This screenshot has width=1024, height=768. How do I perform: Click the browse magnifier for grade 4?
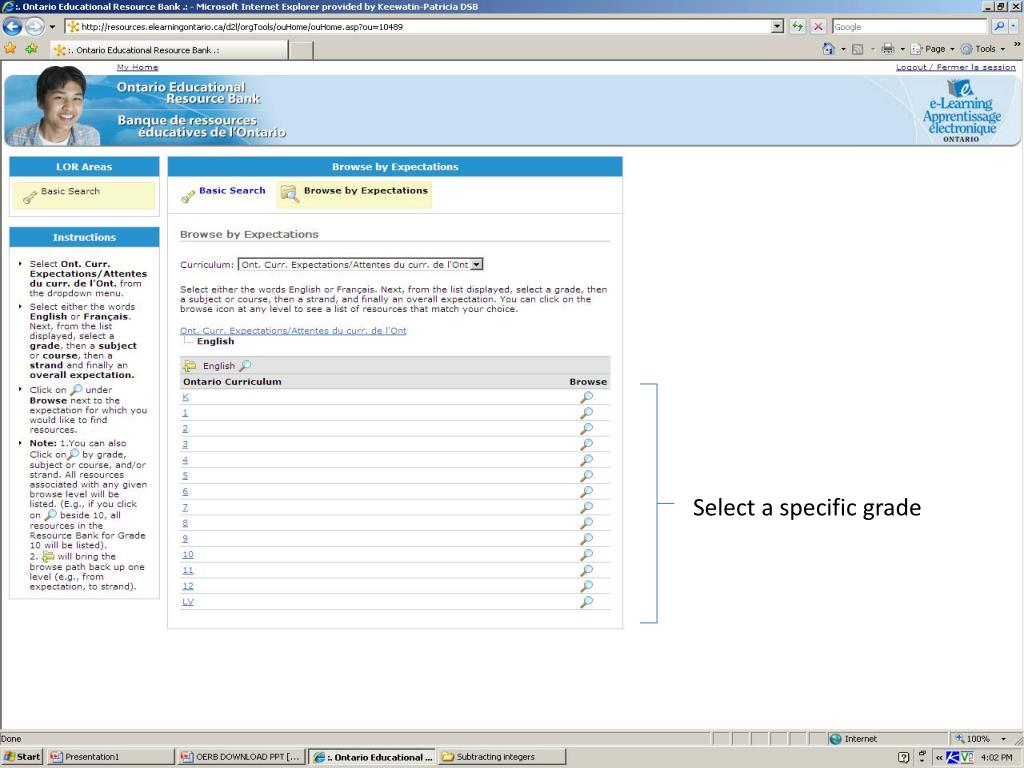586,460
